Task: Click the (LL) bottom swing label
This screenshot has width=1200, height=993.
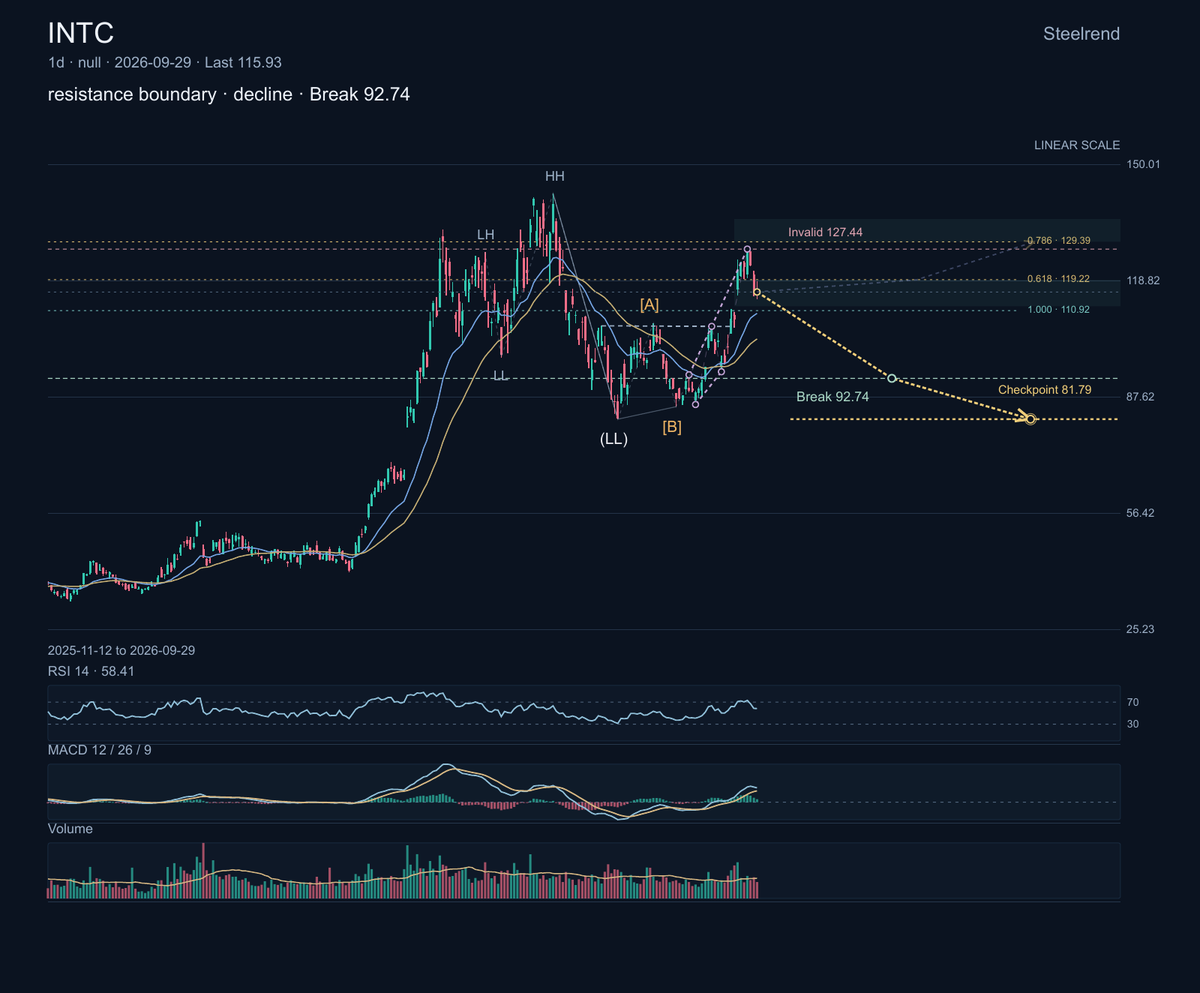Action: [614, 439]
